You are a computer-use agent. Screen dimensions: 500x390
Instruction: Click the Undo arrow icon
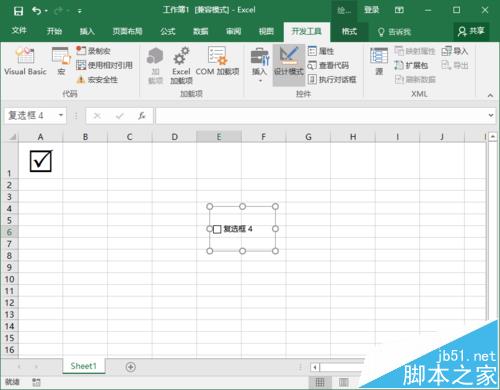click(x=36, y=11)
